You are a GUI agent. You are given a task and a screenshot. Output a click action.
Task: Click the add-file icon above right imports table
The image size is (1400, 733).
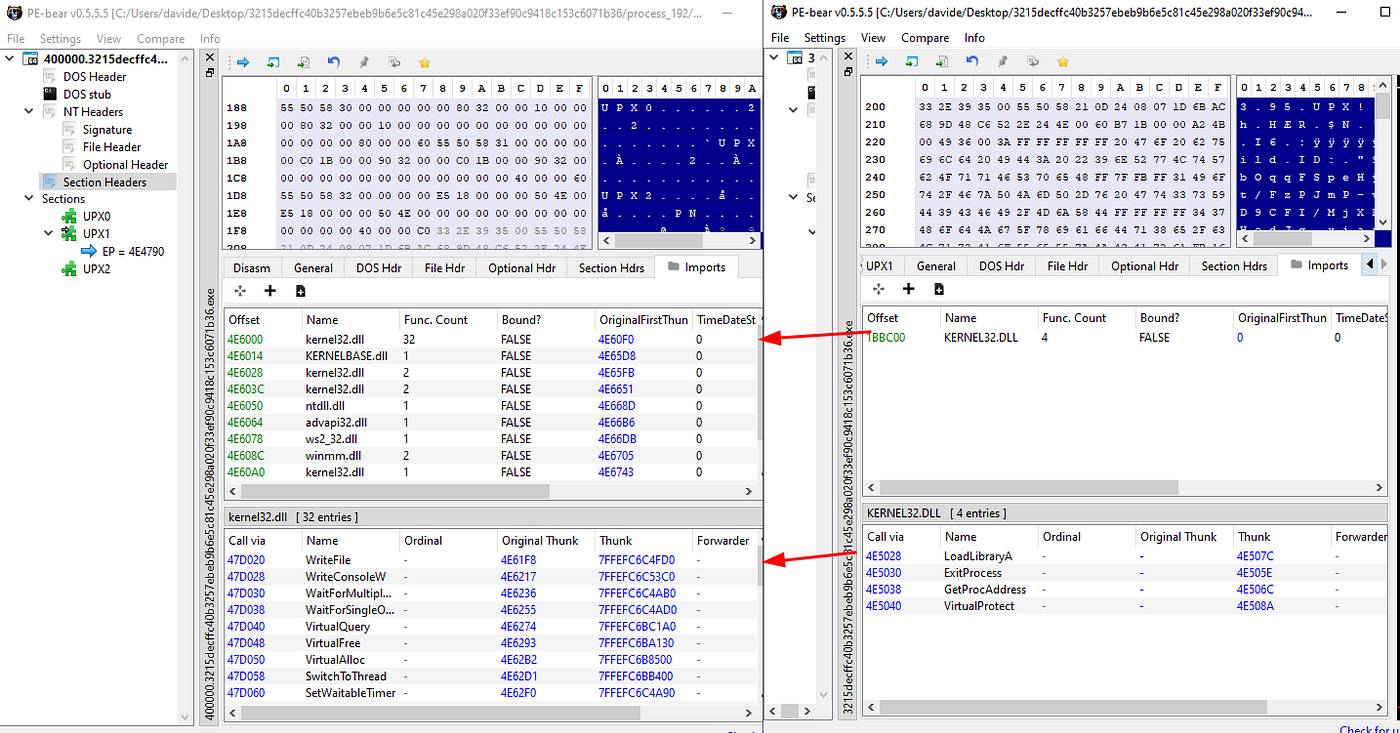(939, 289)
